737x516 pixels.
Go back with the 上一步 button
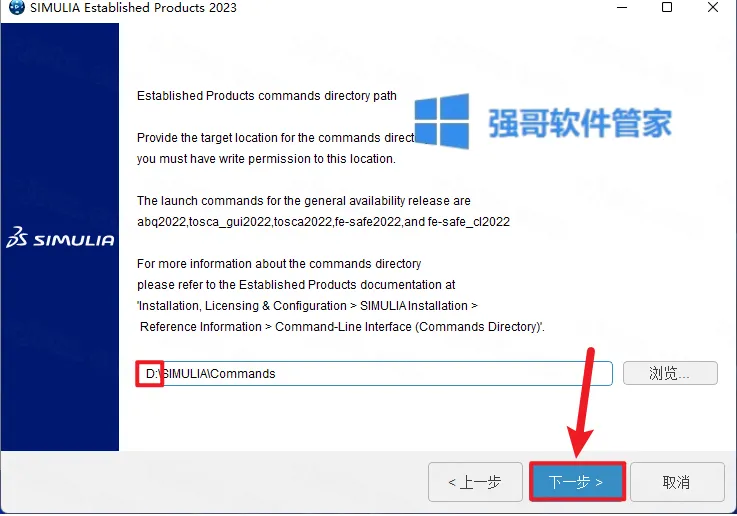(x=475, y=482)
